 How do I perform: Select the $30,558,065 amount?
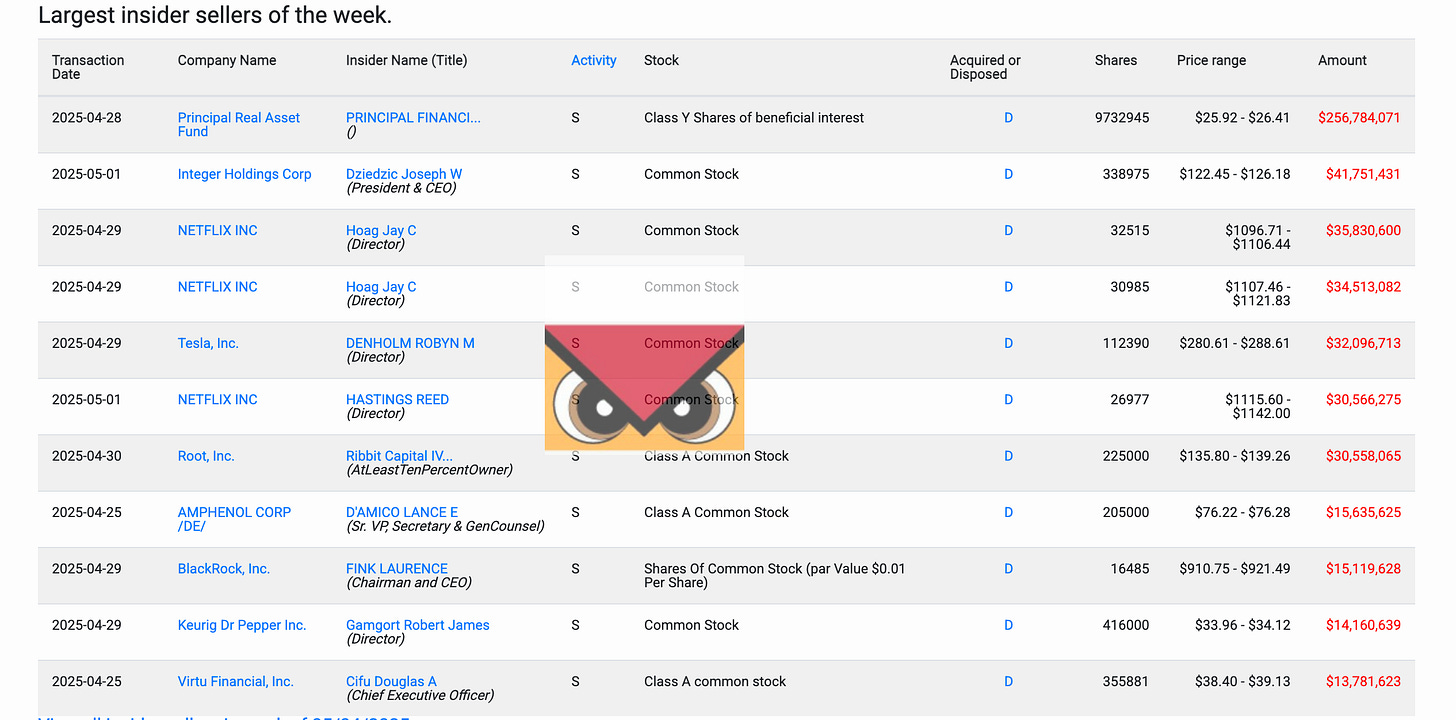1363,456
